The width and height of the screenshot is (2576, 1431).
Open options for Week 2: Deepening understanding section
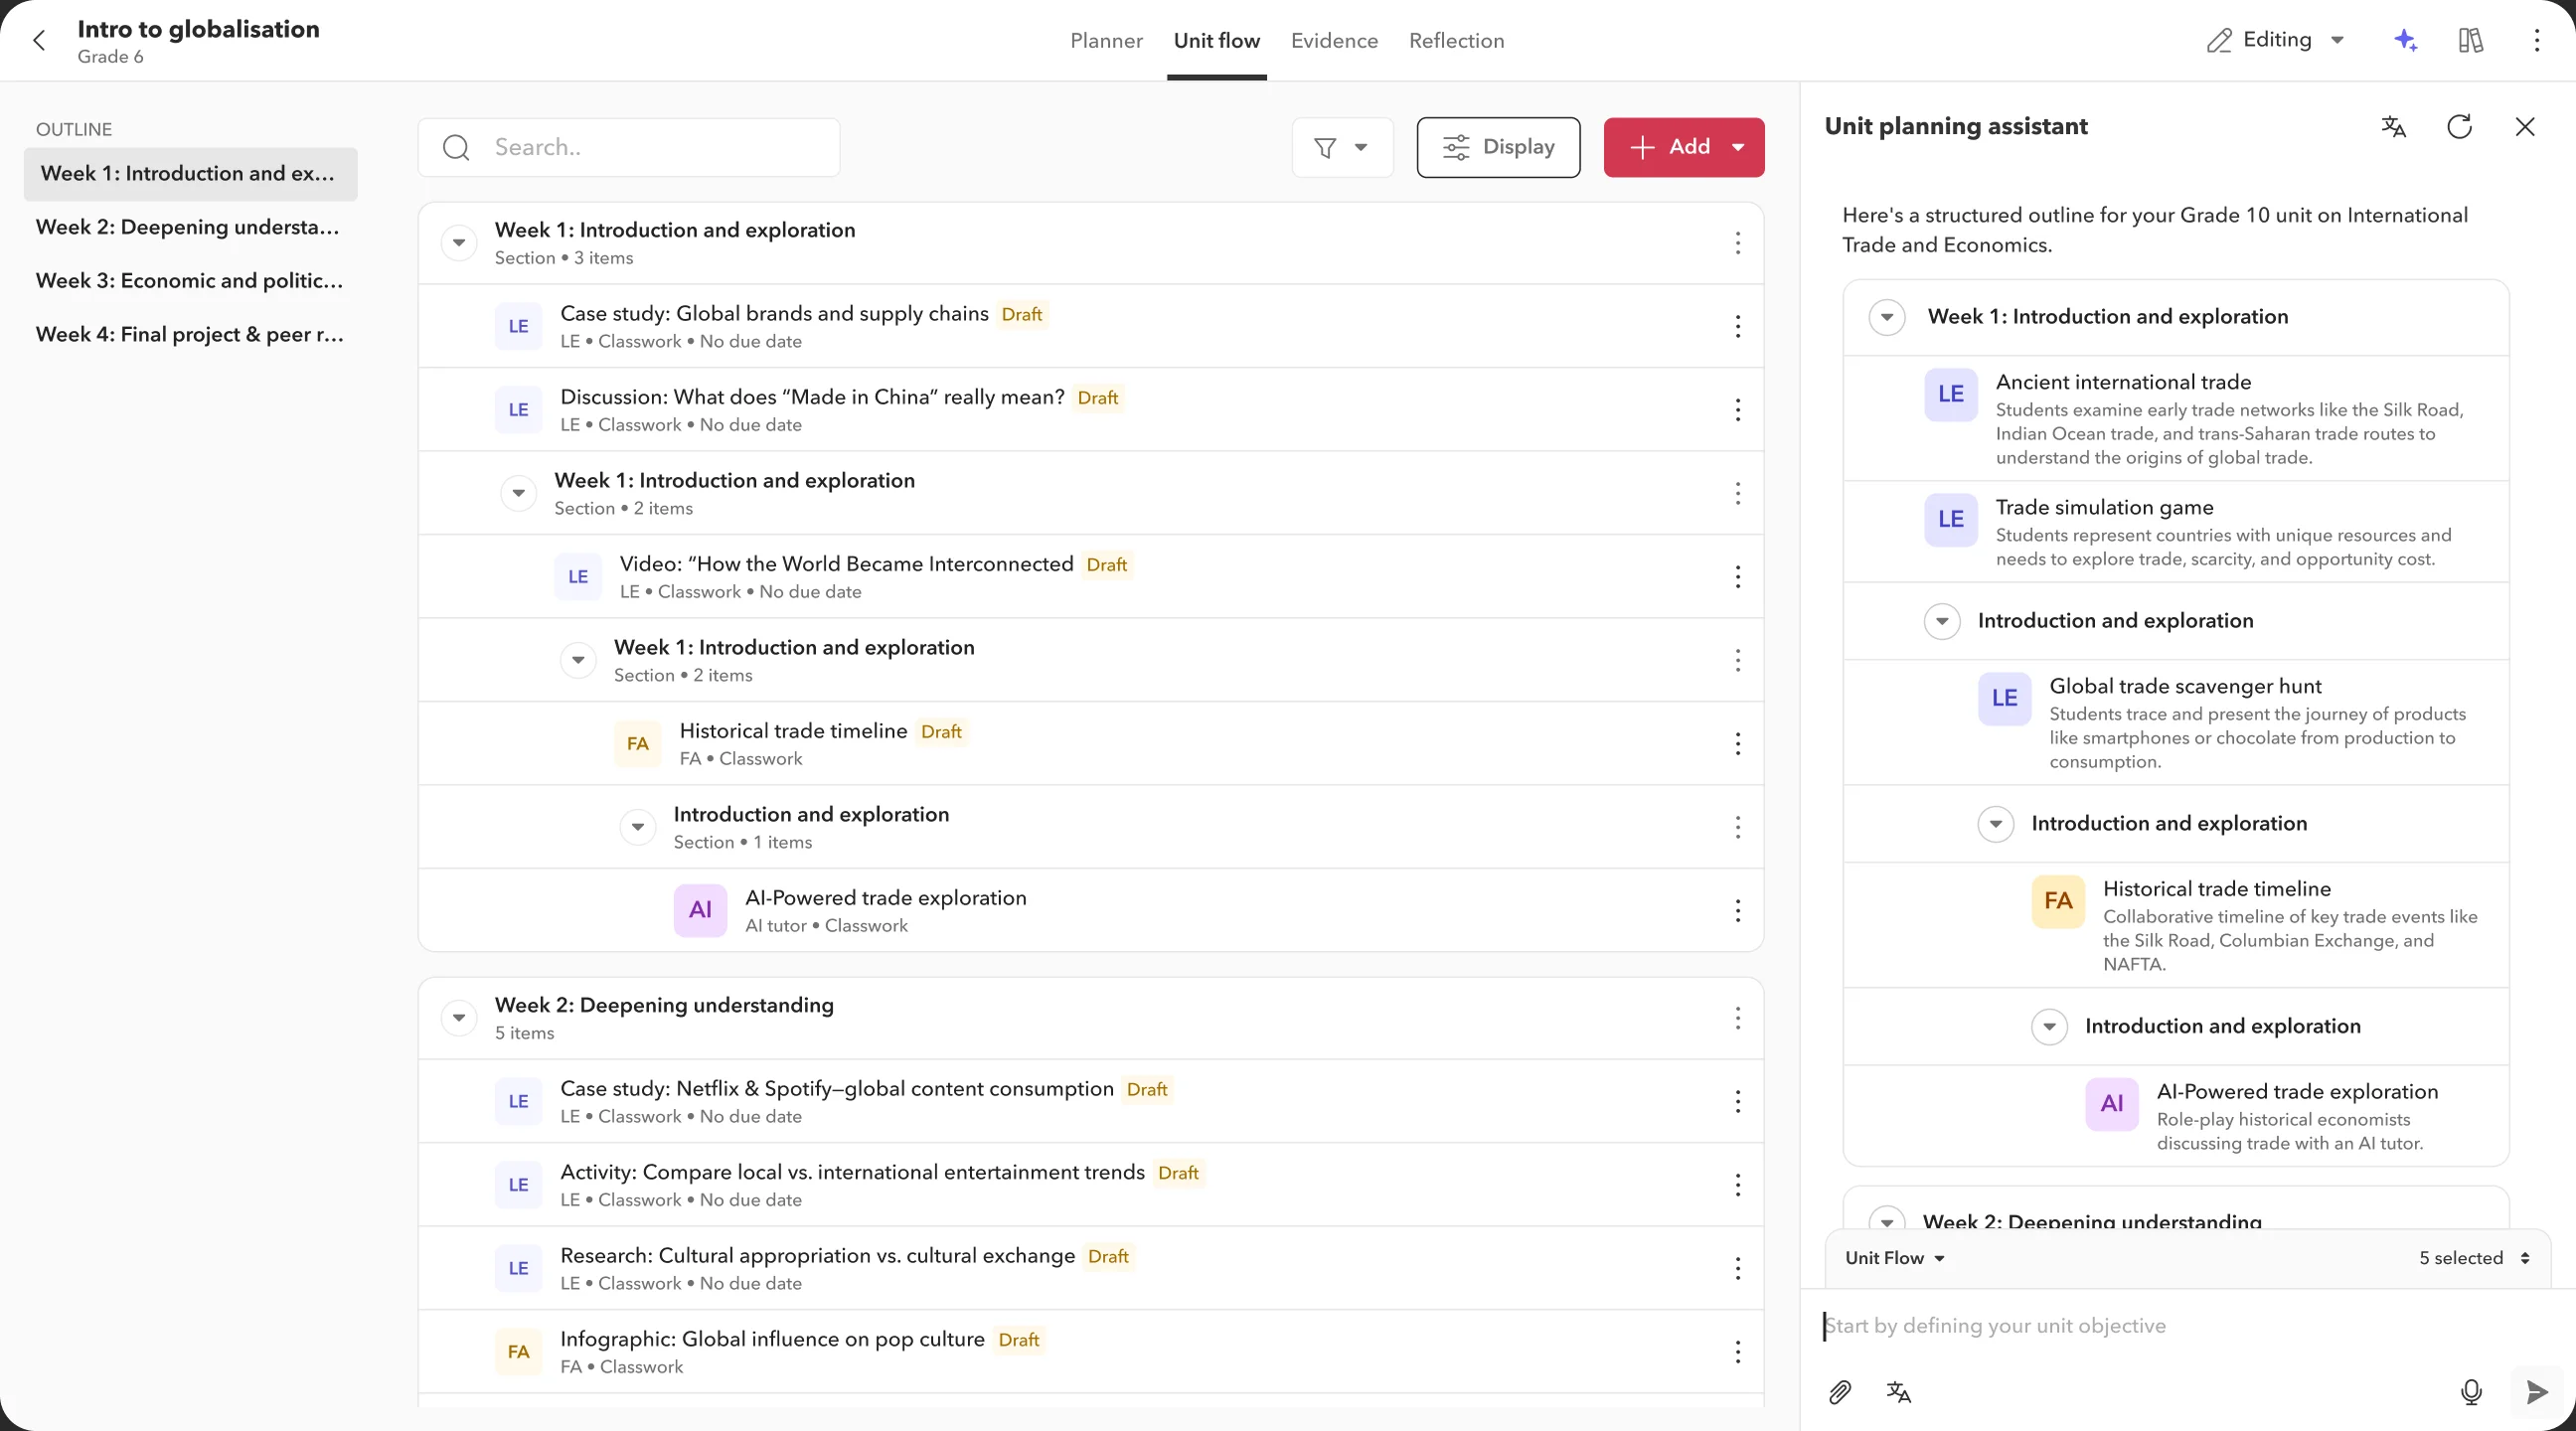(x=1738, y=1018)
